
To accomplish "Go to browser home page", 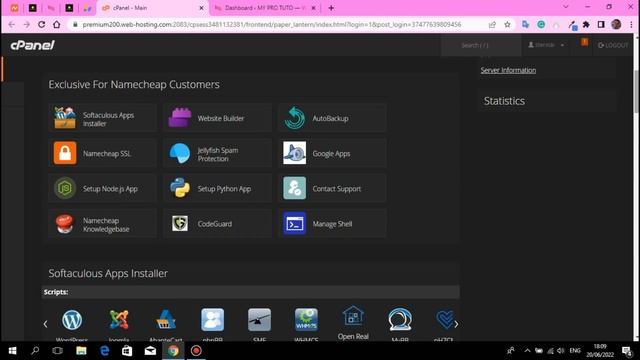I will coord(57,24).
